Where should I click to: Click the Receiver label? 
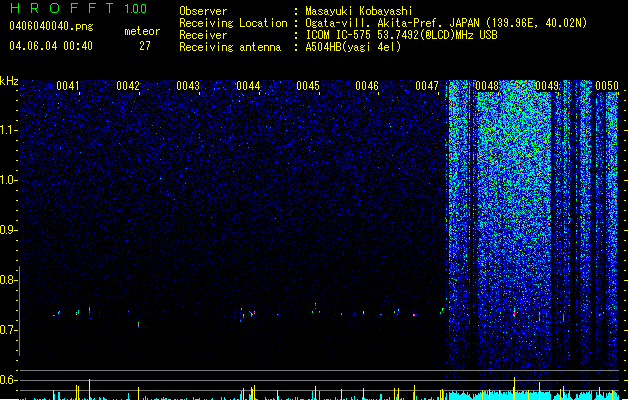[x=203, y=35]
